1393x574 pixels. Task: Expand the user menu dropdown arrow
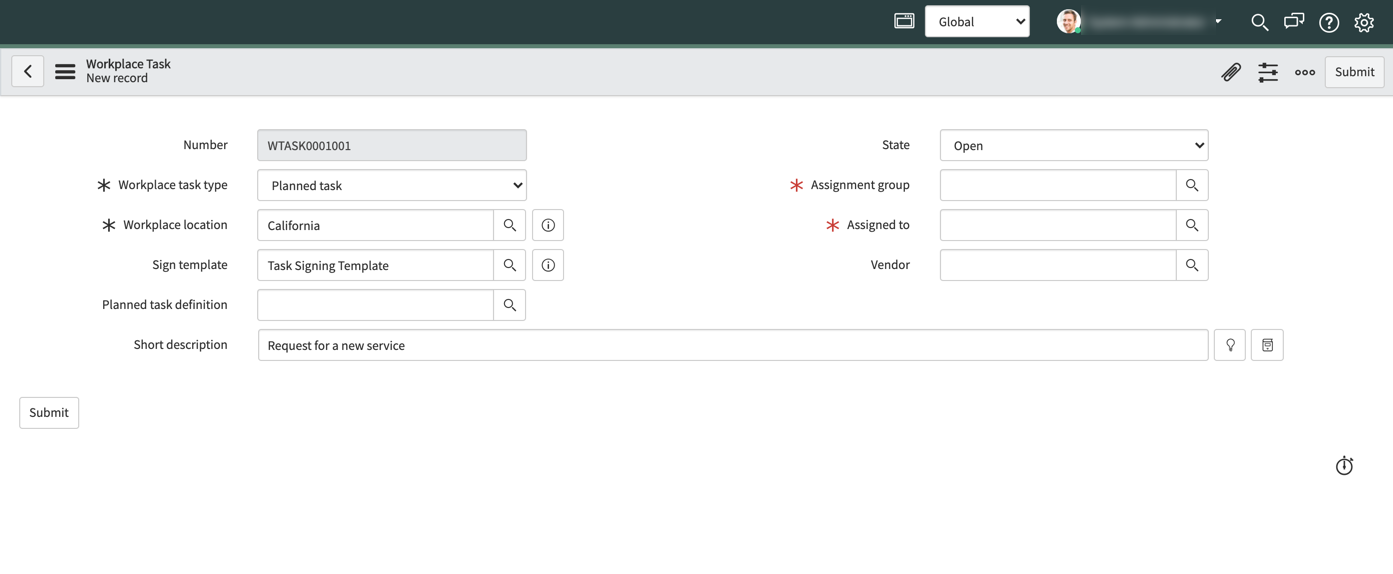(x=1218, y=21)
